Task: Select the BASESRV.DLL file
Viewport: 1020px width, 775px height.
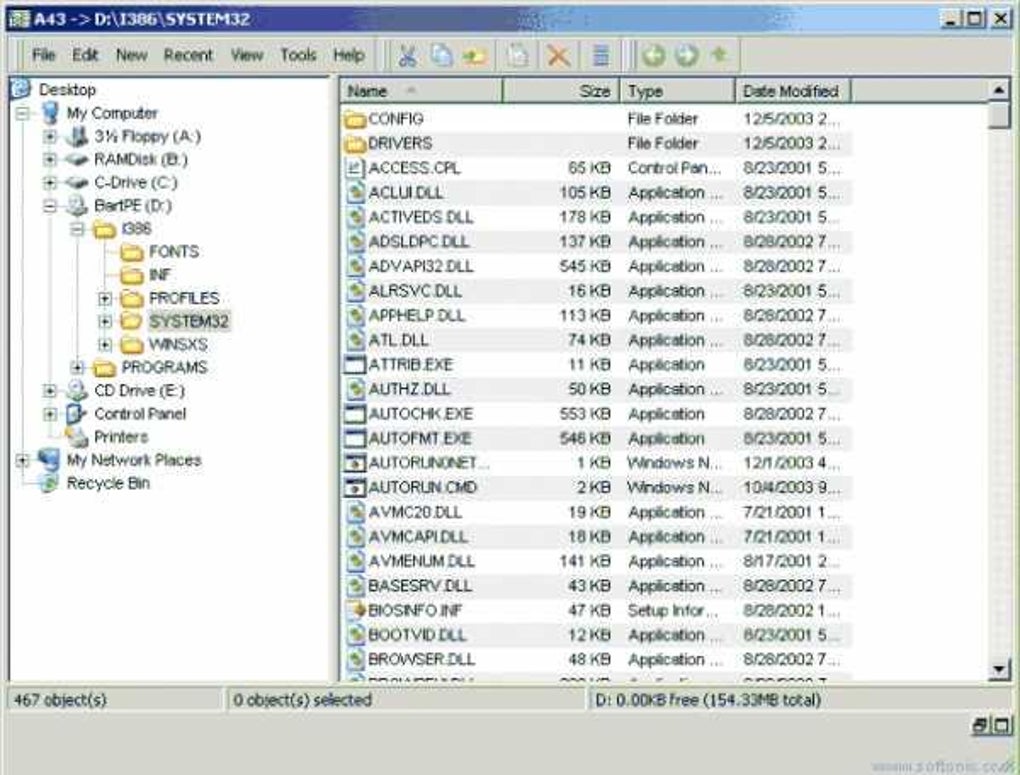Action: (596, 586)
